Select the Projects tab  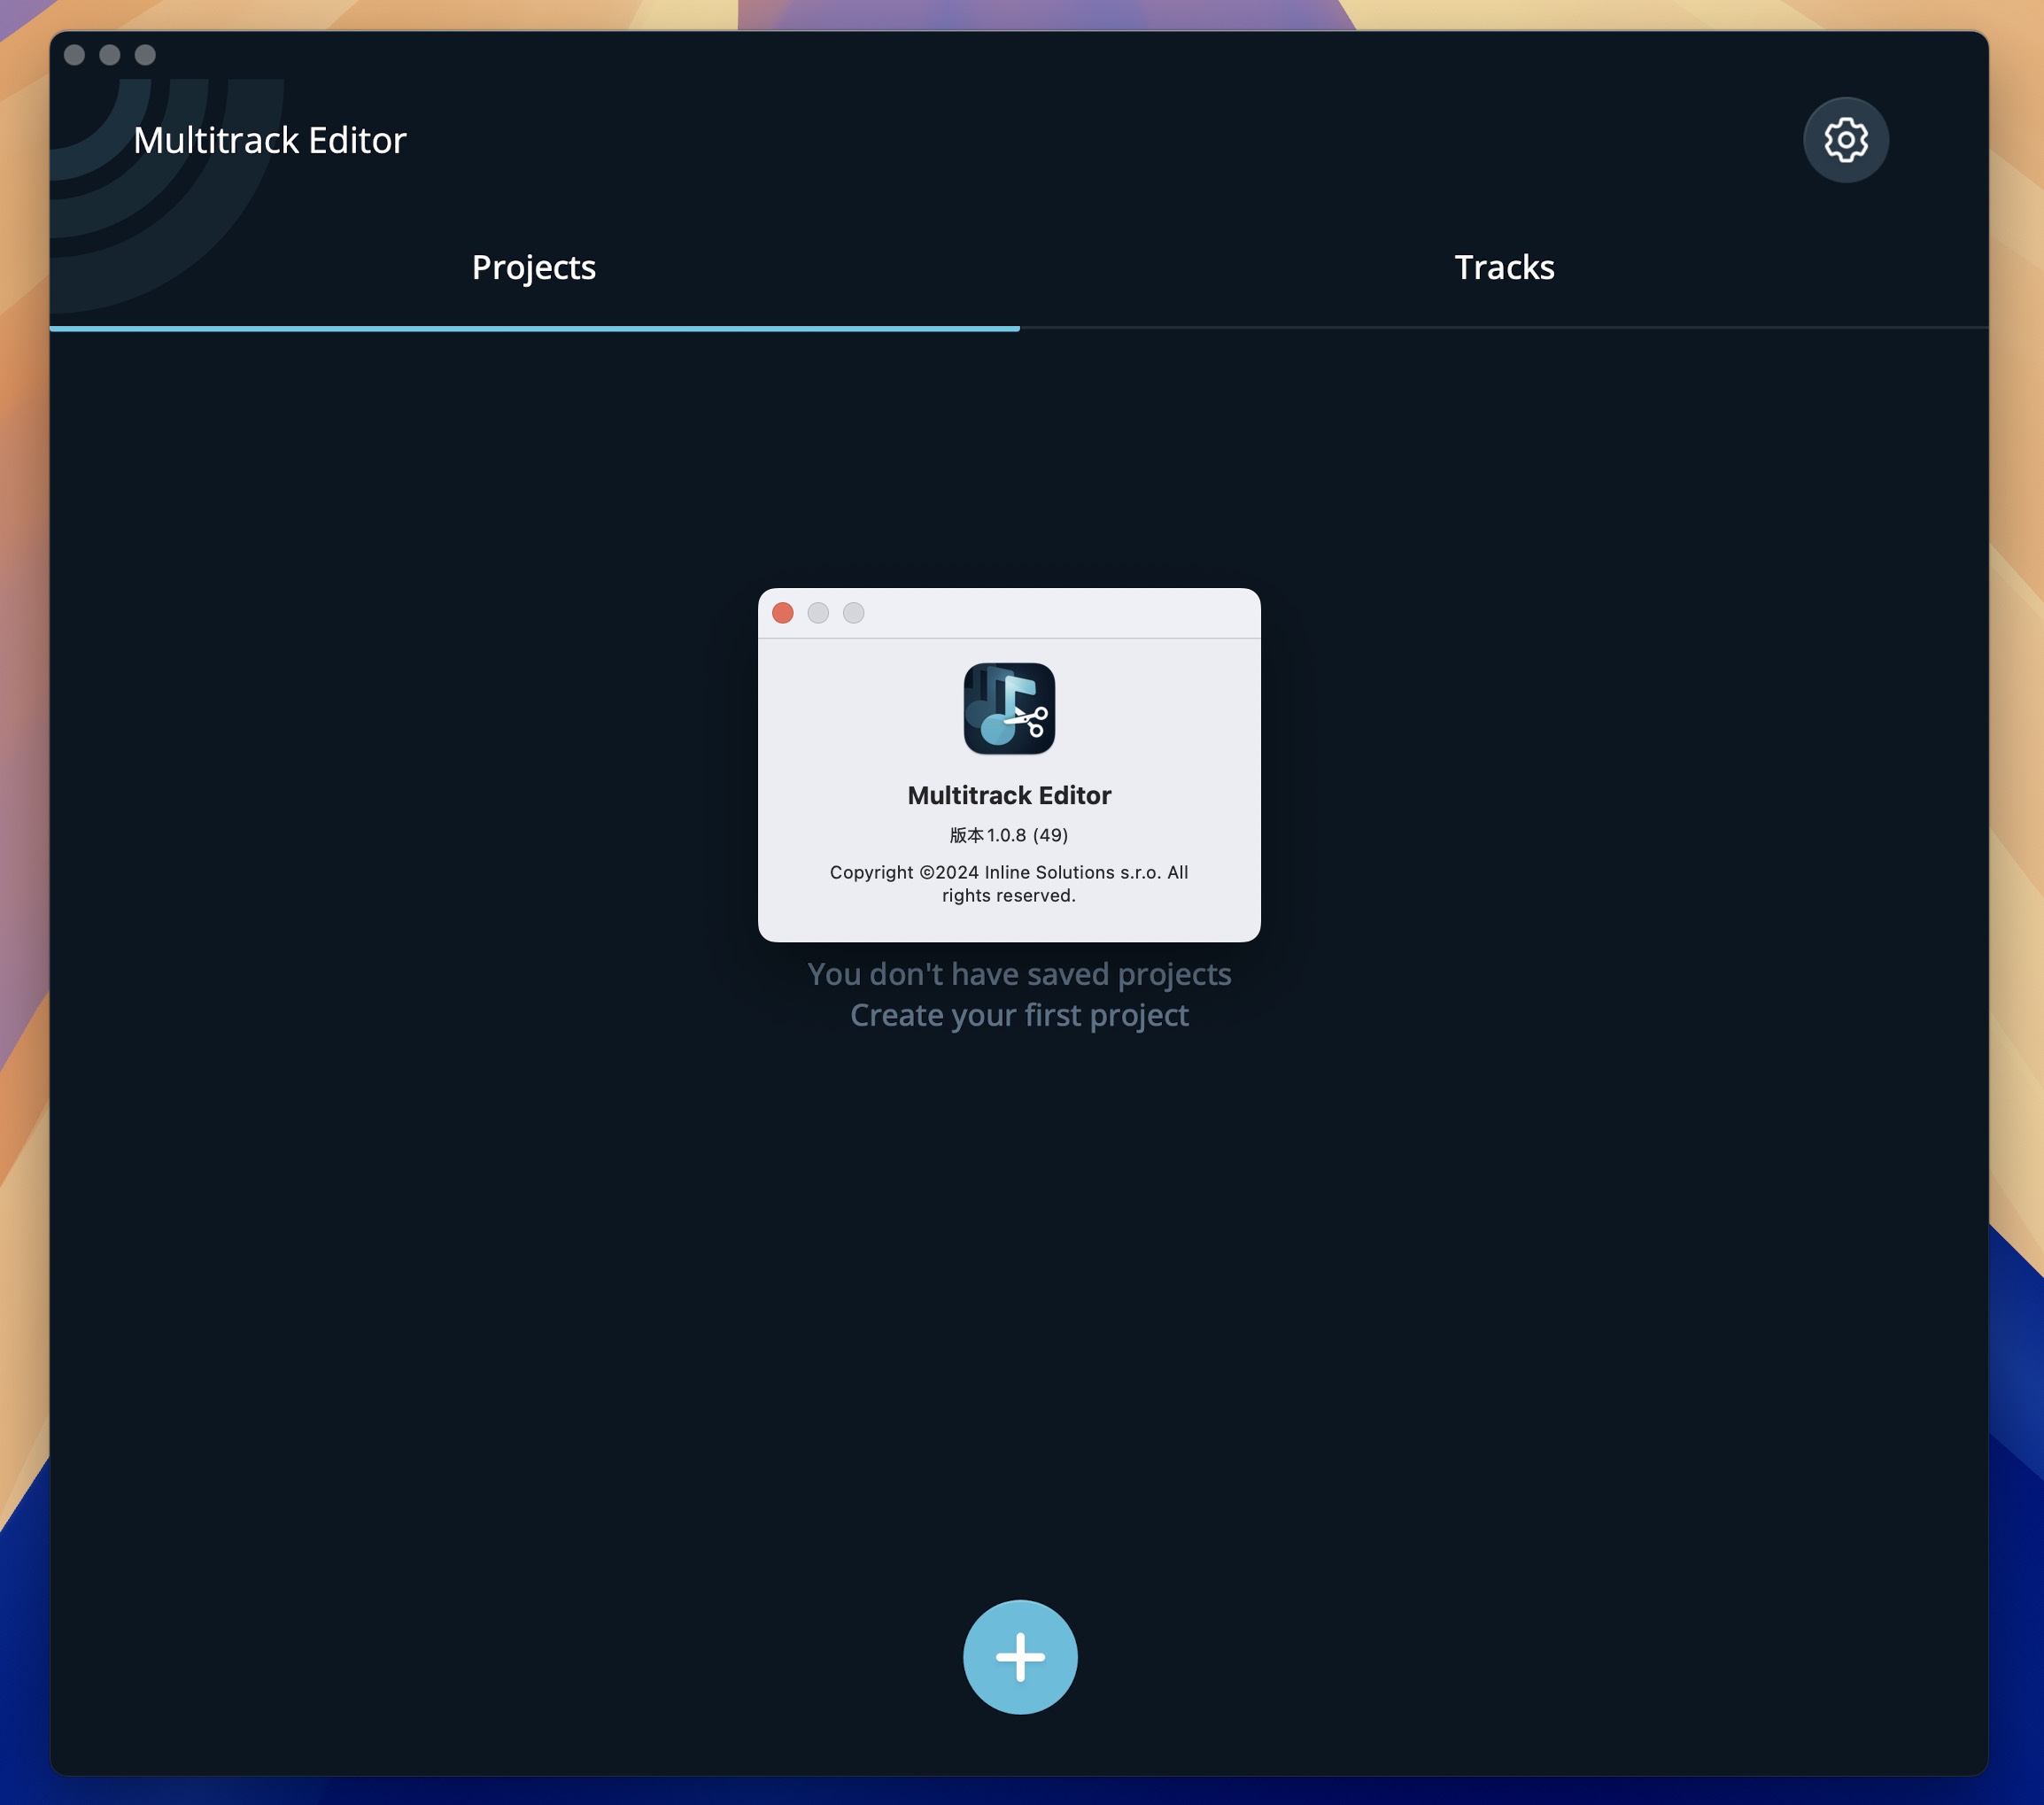click(534, 268)
